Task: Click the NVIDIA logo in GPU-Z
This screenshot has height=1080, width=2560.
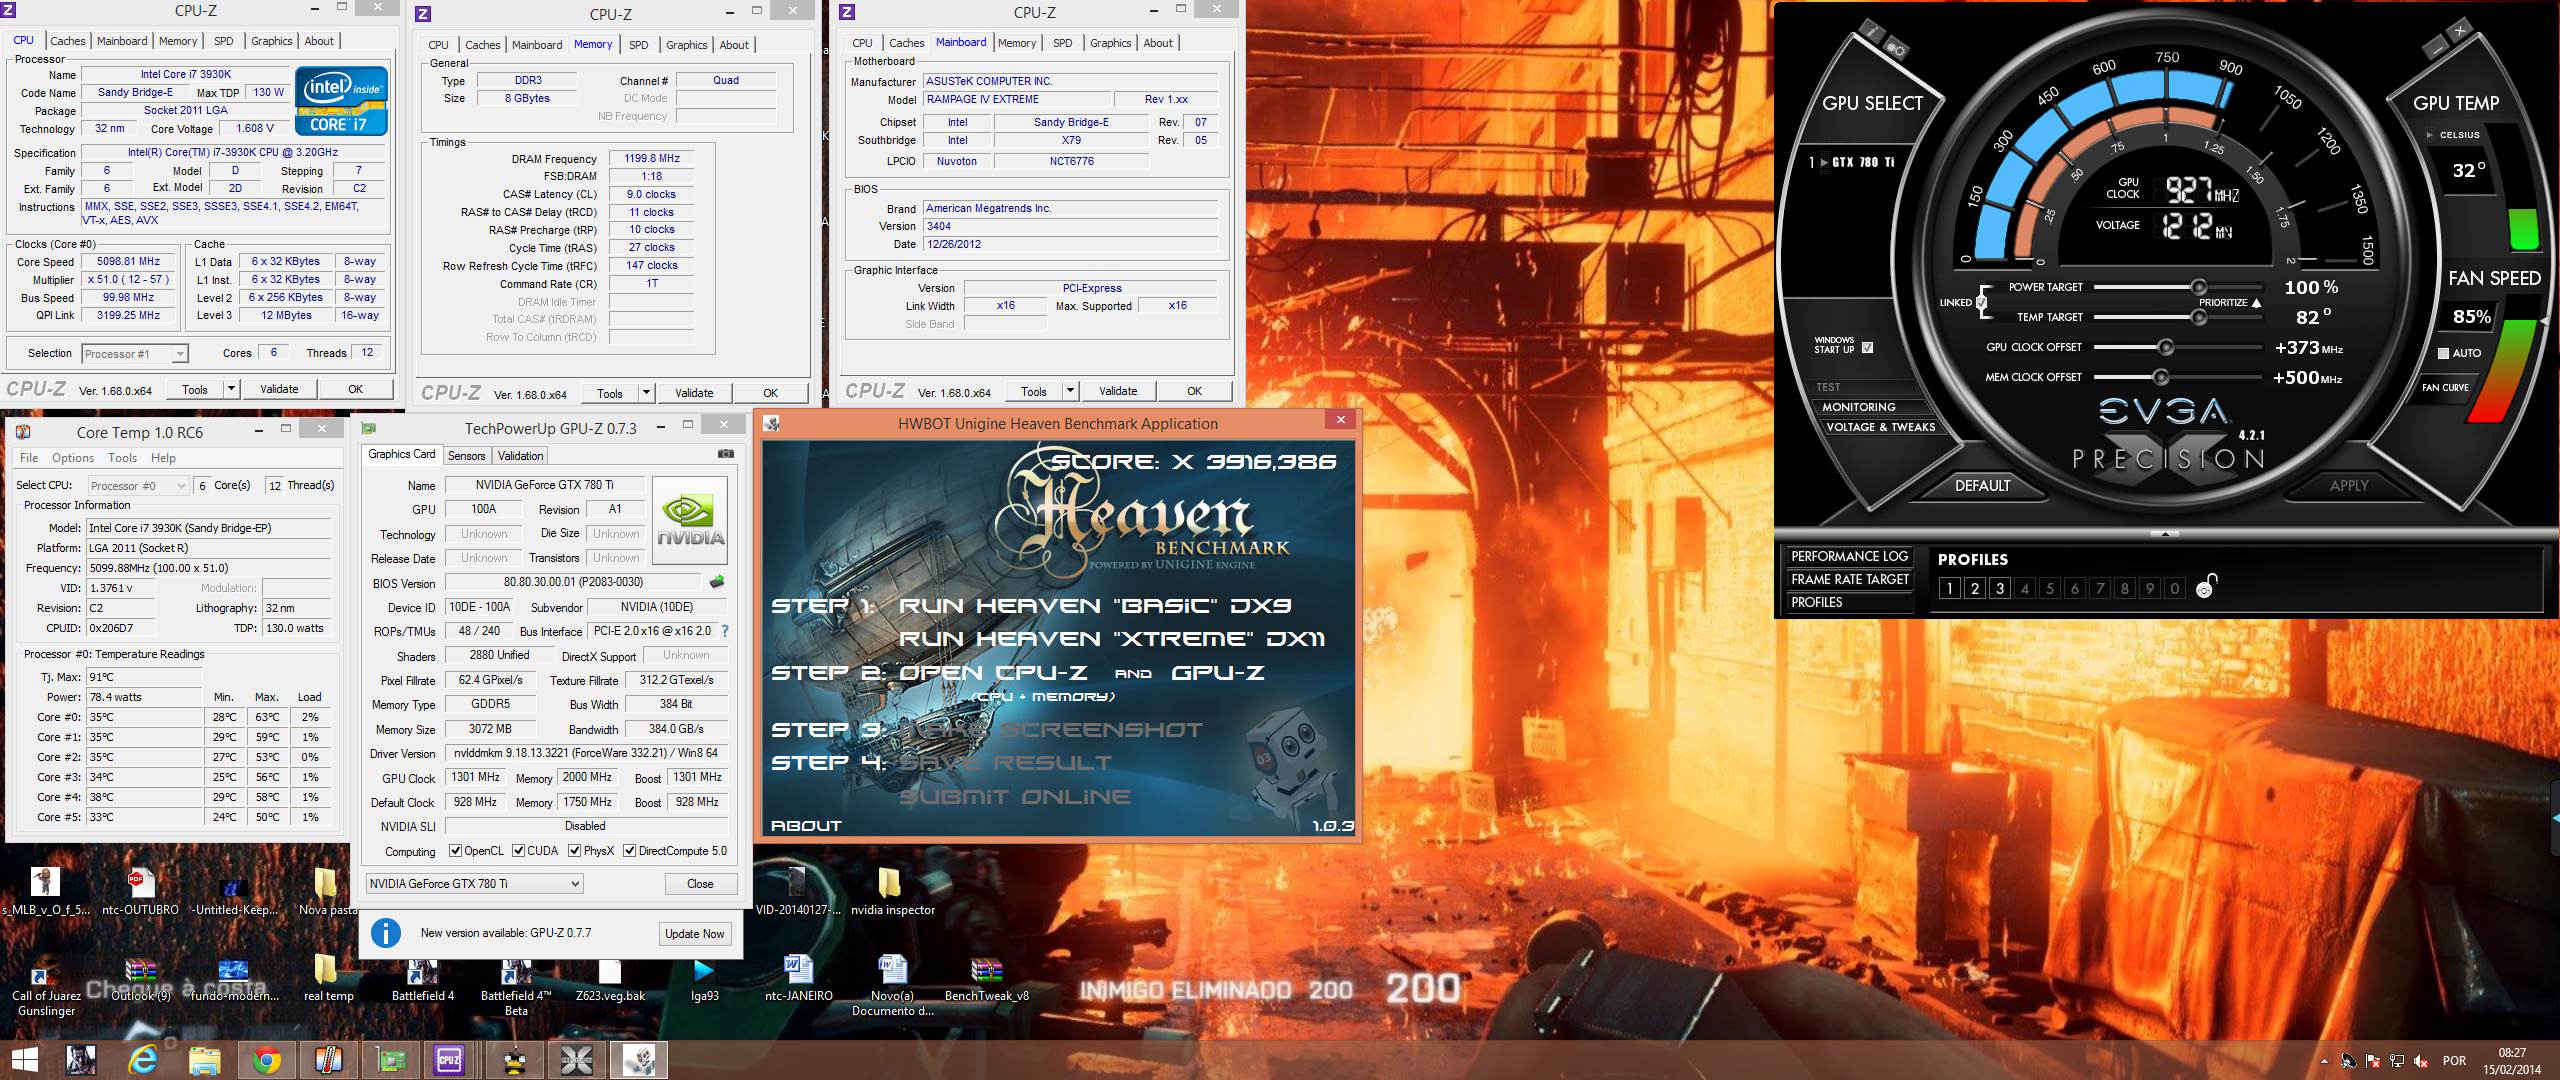Action: 690,521
